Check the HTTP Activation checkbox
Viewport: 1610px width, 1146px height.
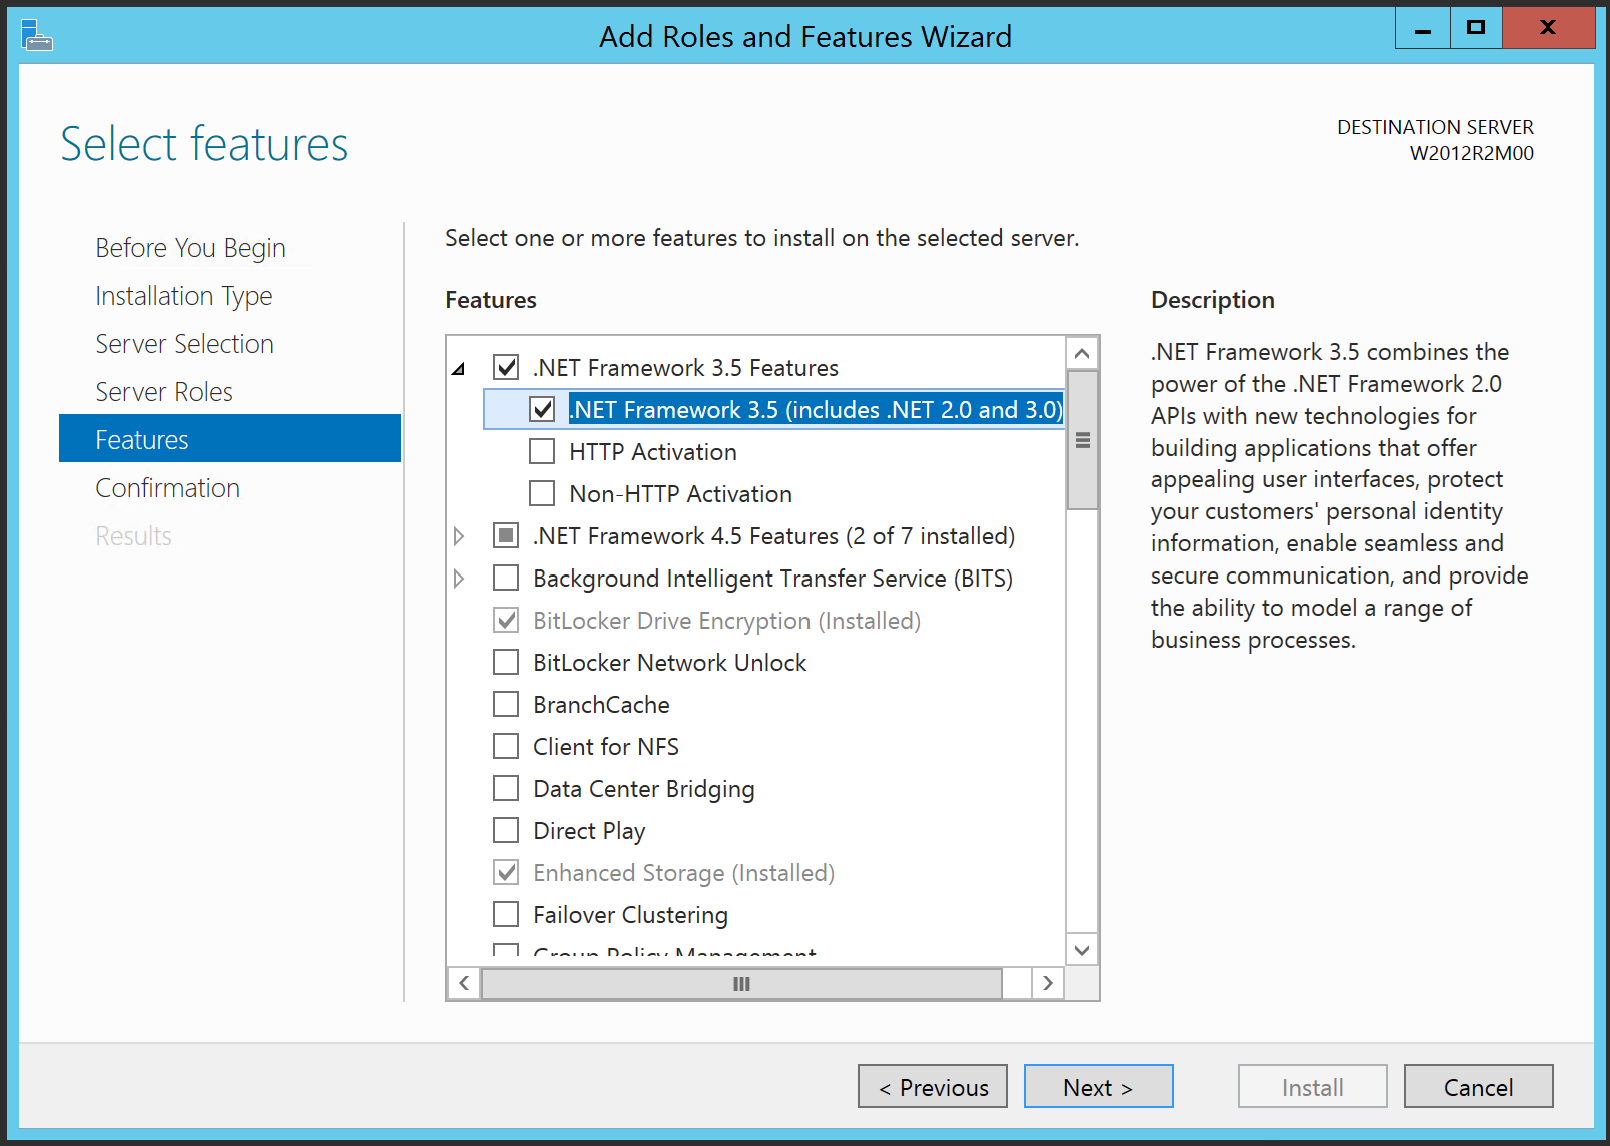(x=542, y=452)
